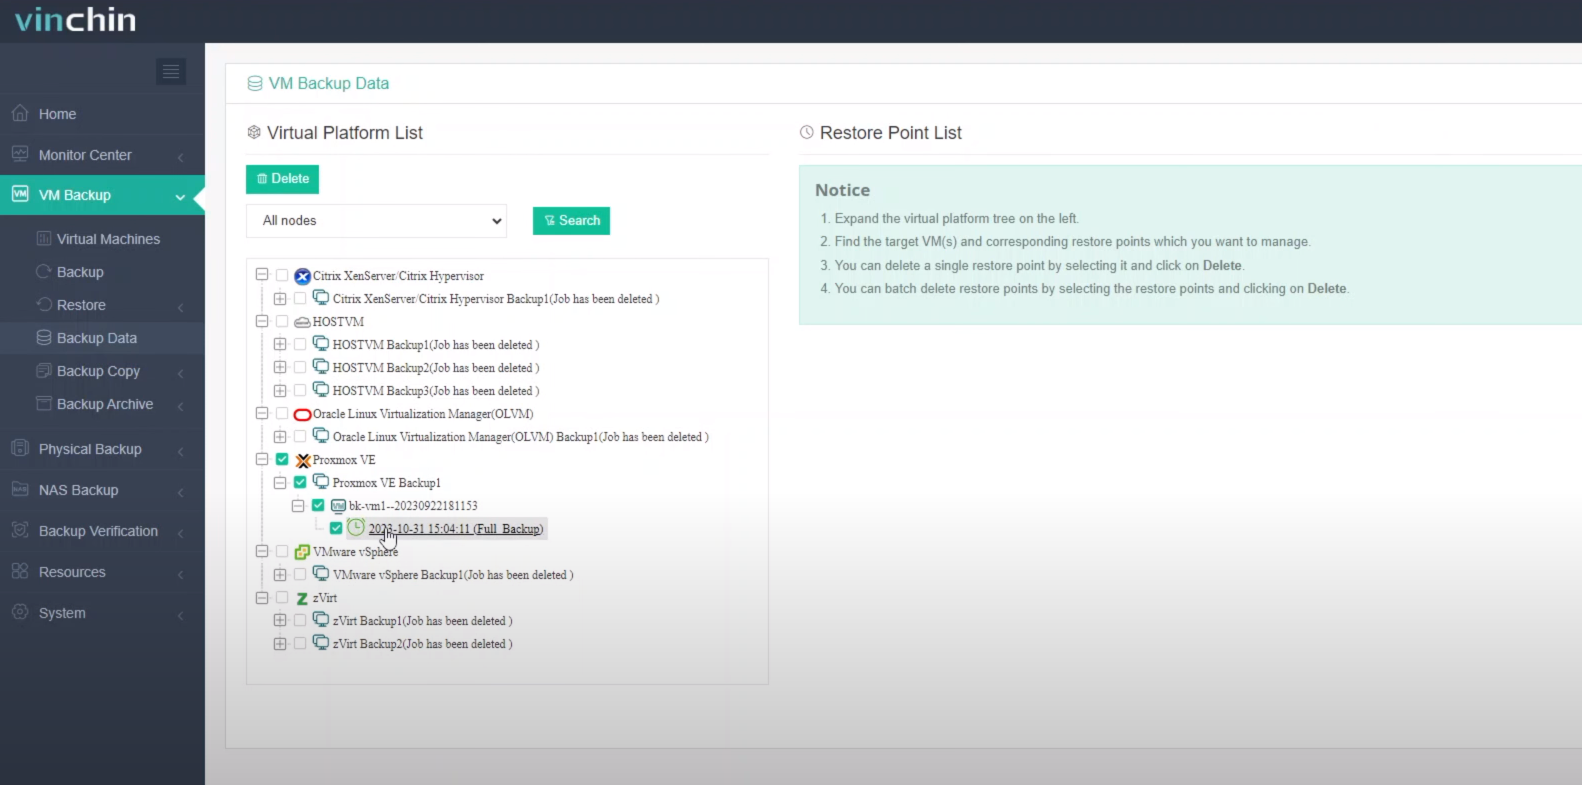Viewport: 1582px width, 785px height.
Task: Expand the Citrix Hypervisor Backup1 node
Action: (280, 298)
